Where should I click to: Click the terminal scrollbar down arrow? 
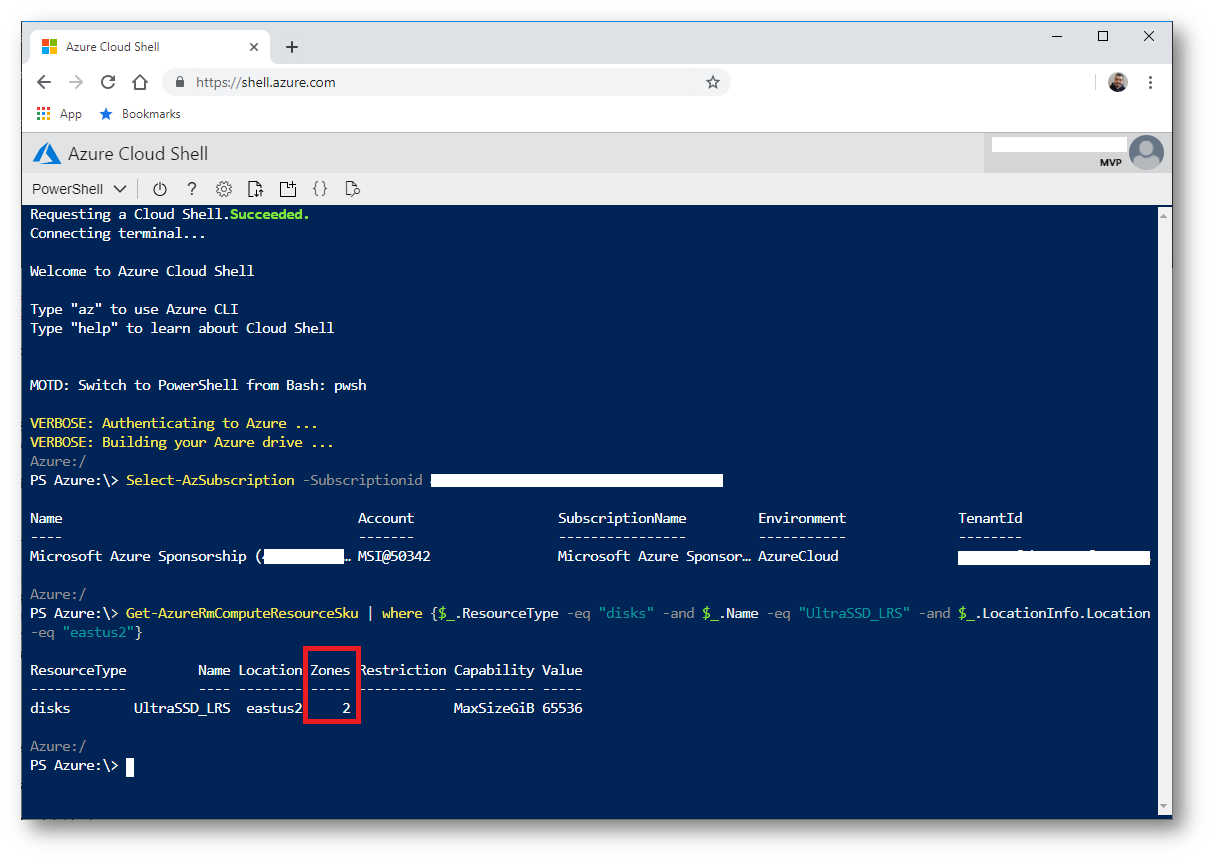pyautogui.click(x=1164, y=806)
